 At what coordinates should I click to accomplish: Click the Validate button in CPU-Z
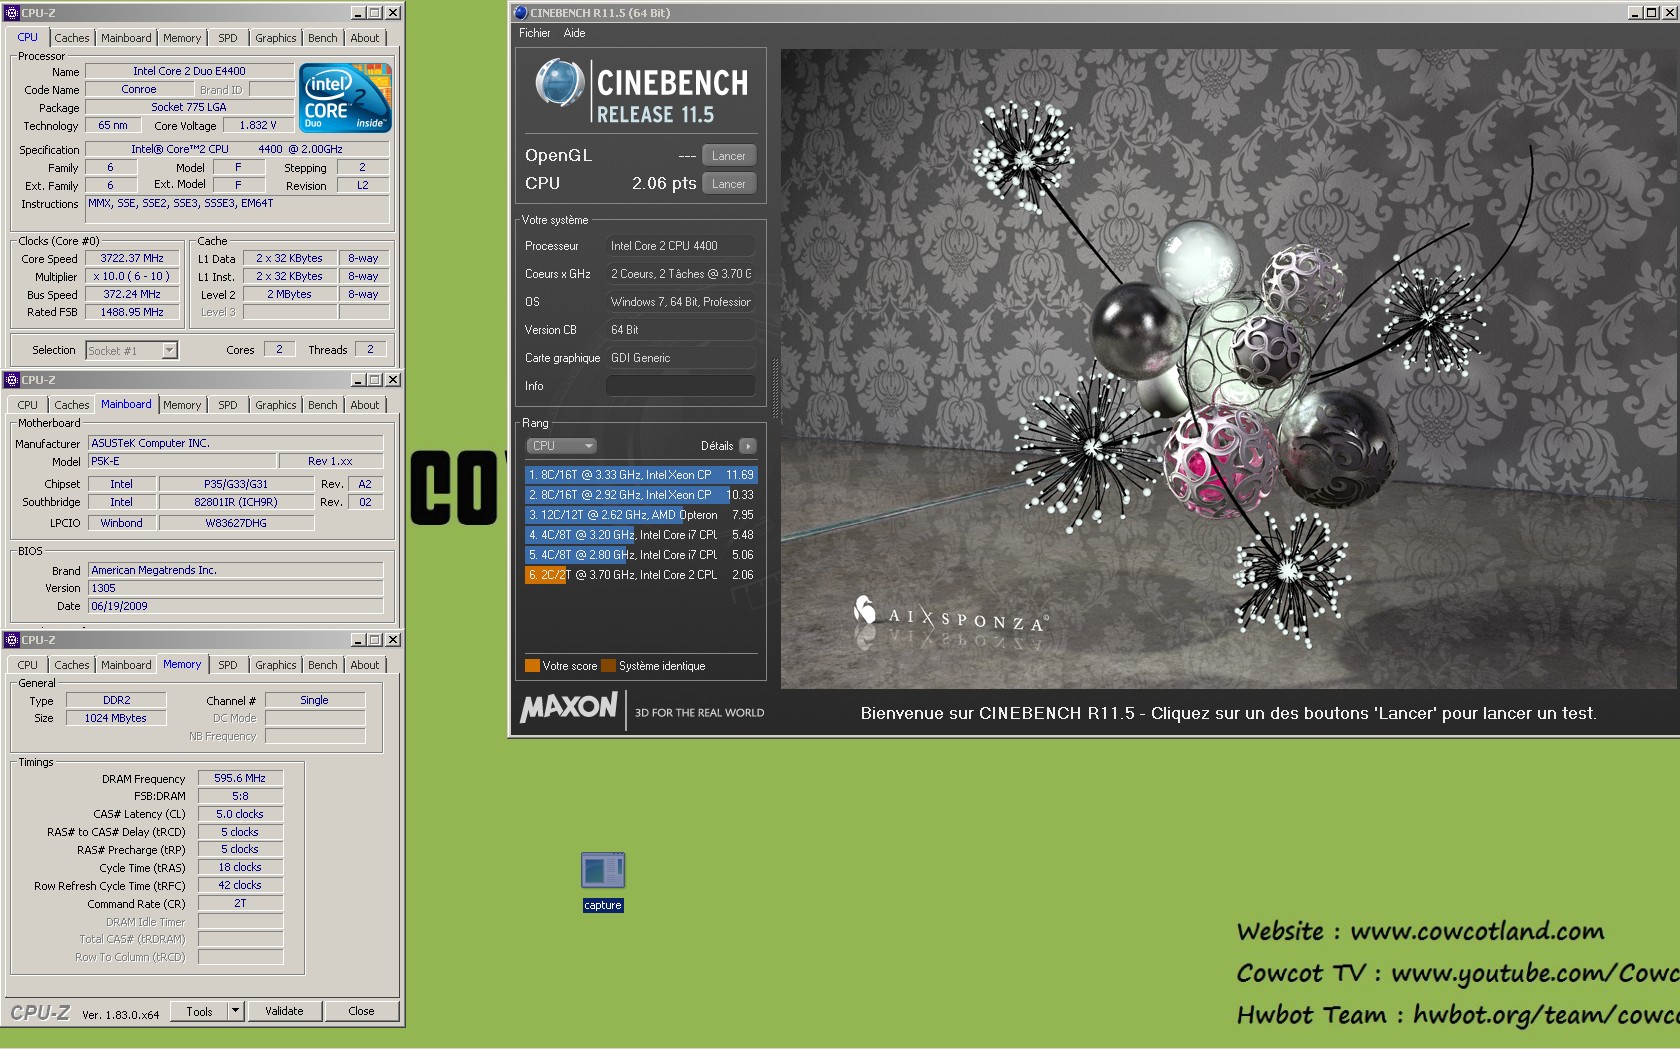[284, 1011]
